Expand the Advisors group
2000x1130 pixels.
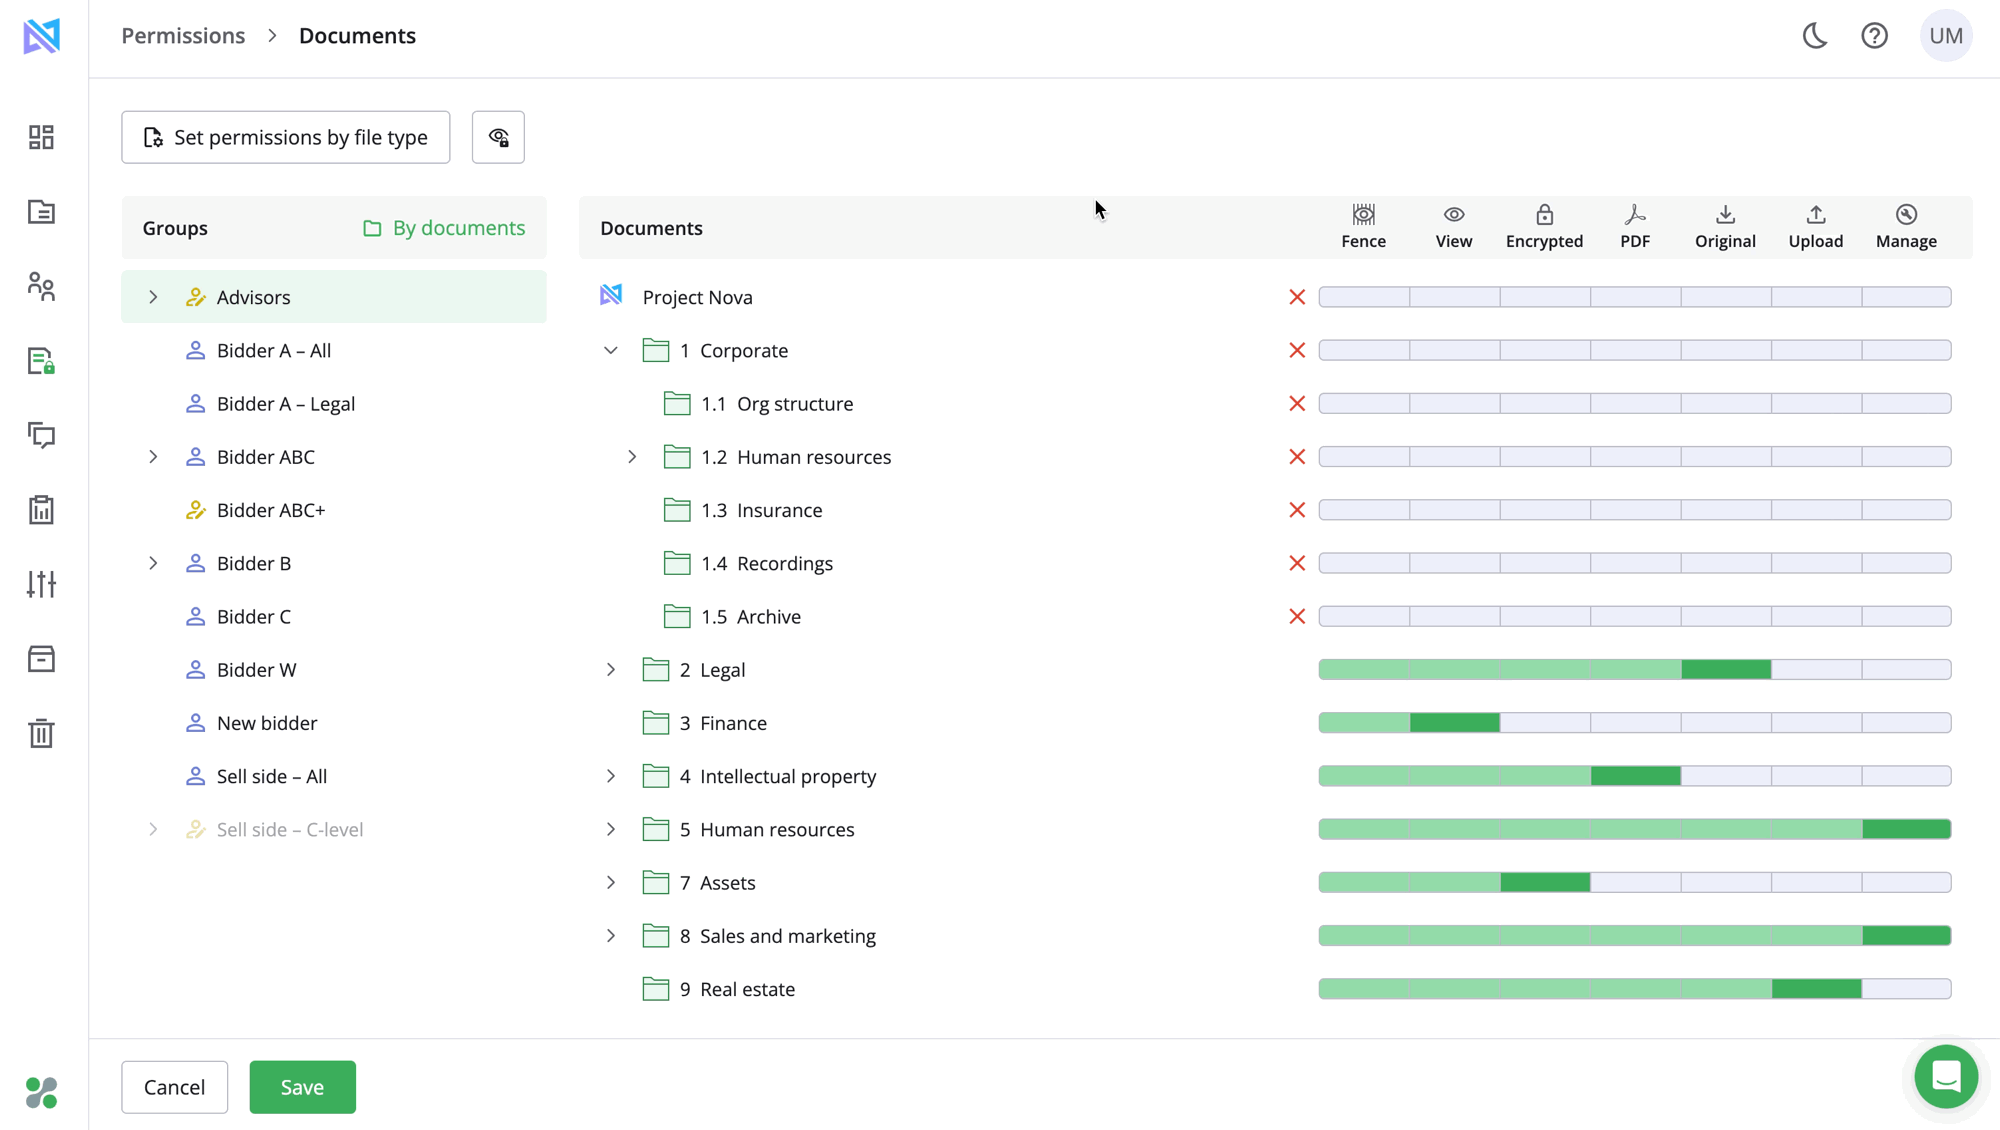coord(153,297)
